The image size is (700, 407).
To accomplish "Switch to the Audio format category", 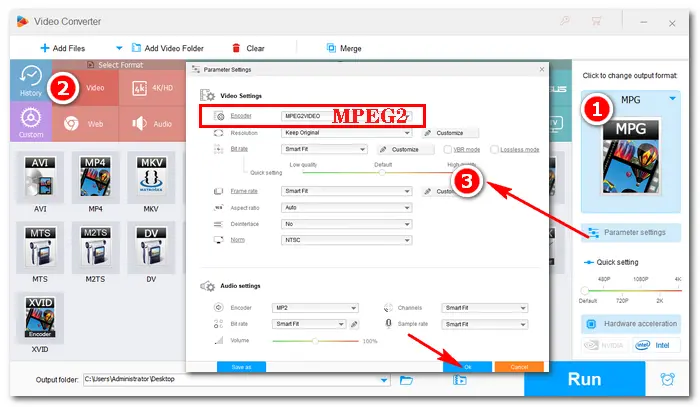I will (x=152, y=124).
